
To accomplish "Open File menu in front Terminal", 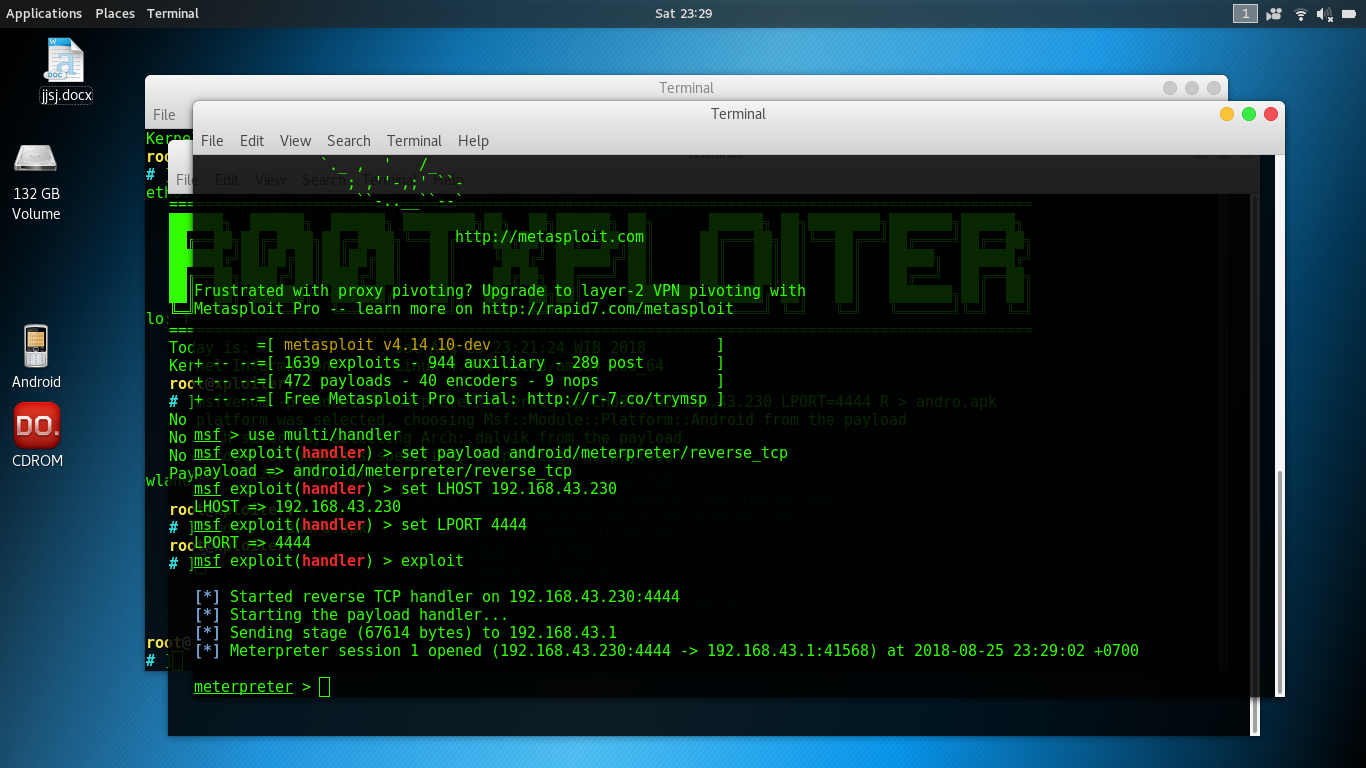I will (212, 141).
